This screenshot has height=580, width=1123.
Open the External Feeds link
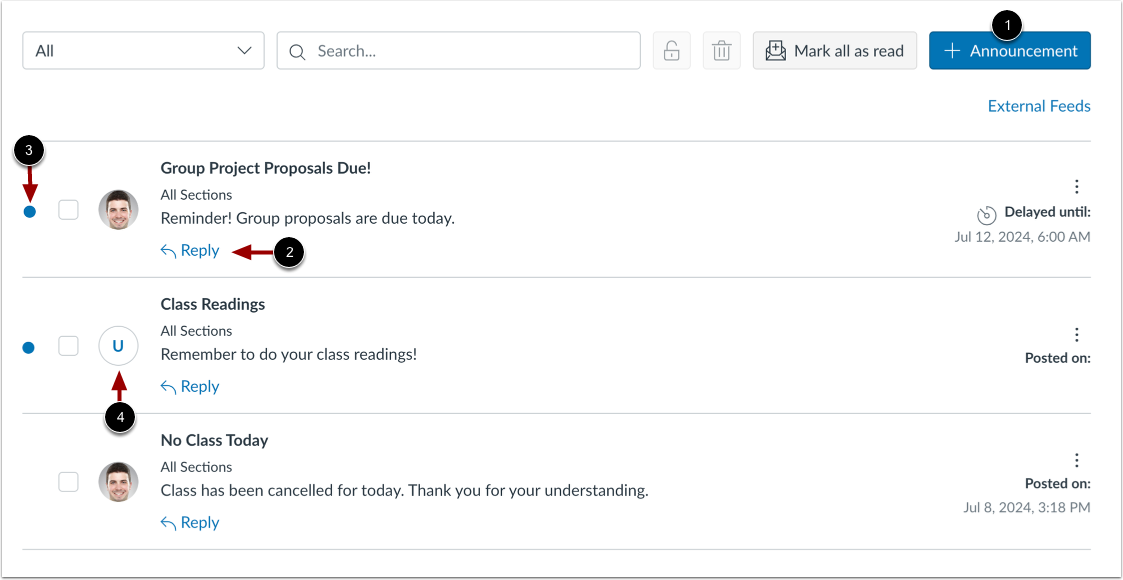[x=1038, y=105]
